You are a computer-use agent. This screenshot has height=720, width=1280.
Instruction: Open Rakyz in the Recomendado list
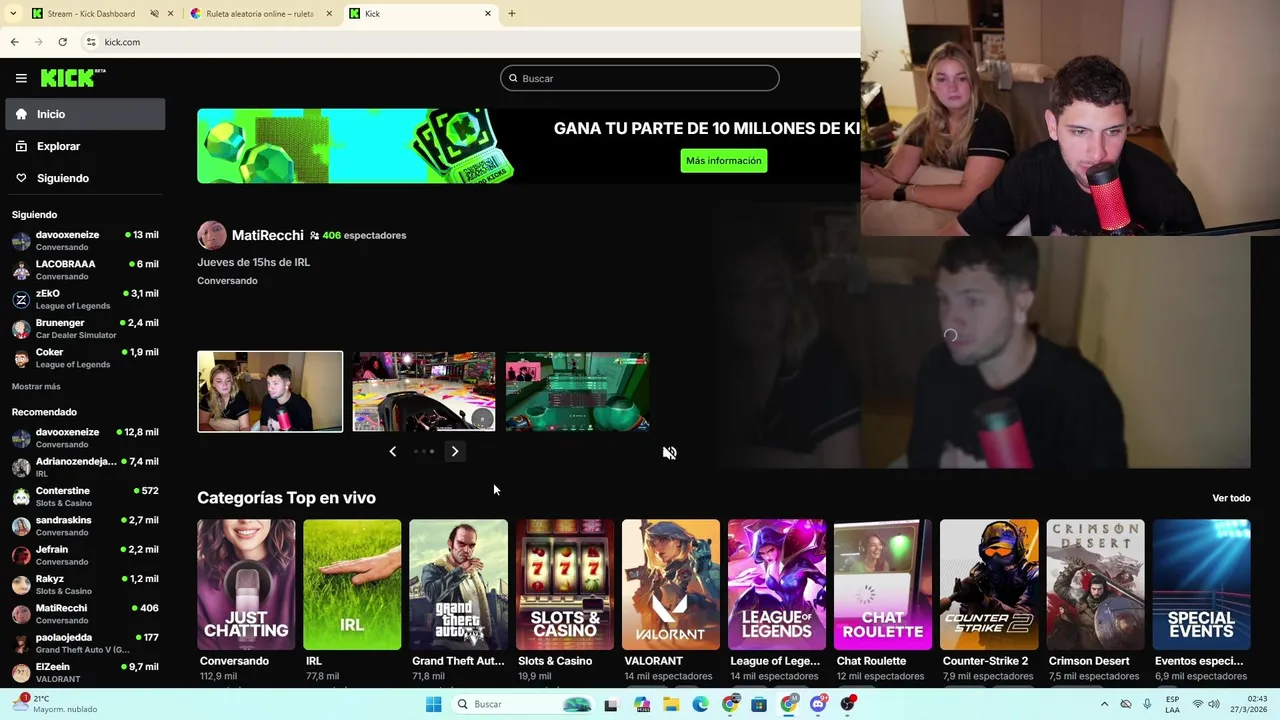(x=85, y=584)
